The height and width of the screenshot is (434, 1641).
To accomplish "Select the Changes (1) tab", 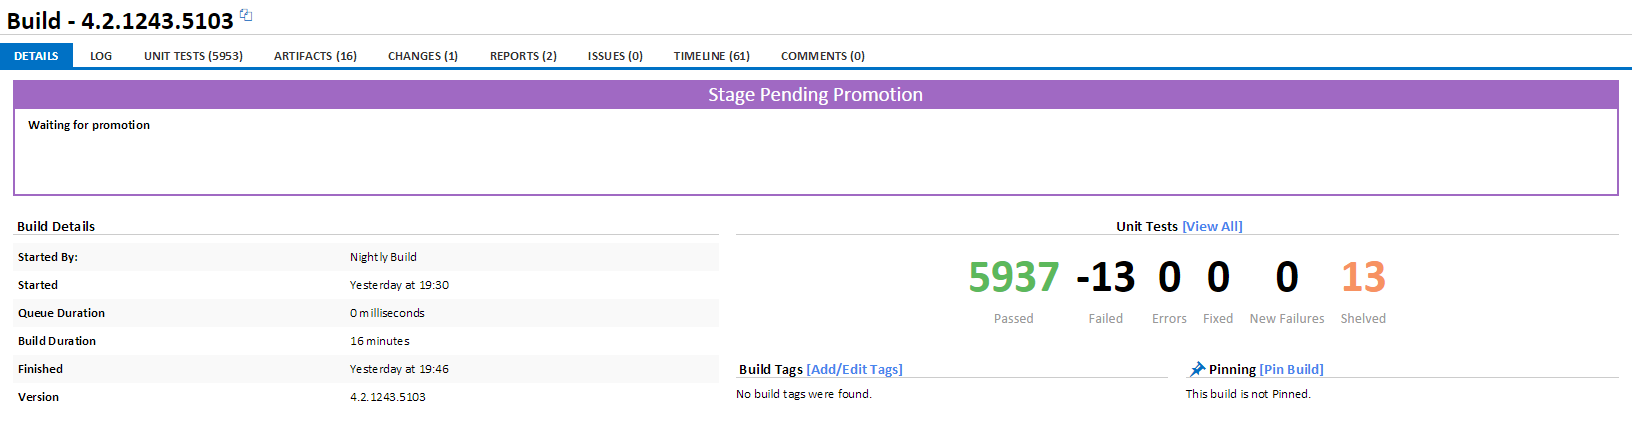I will 423,56.
